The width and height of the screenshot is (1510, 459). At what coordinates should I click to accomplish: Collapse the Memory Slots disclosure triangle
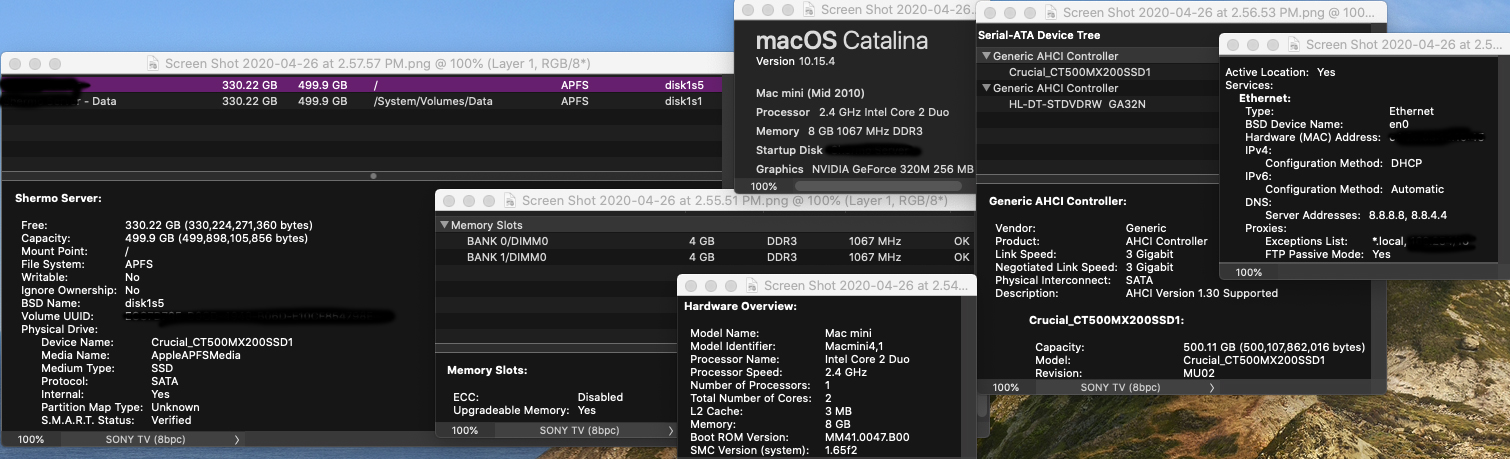pos(444,225)
